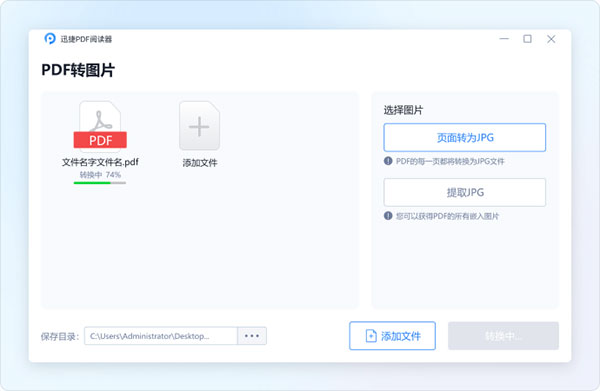This screenshot has height=391, width=600.
Task: Click the greyed 转换中 button
Action: (503, 336)
